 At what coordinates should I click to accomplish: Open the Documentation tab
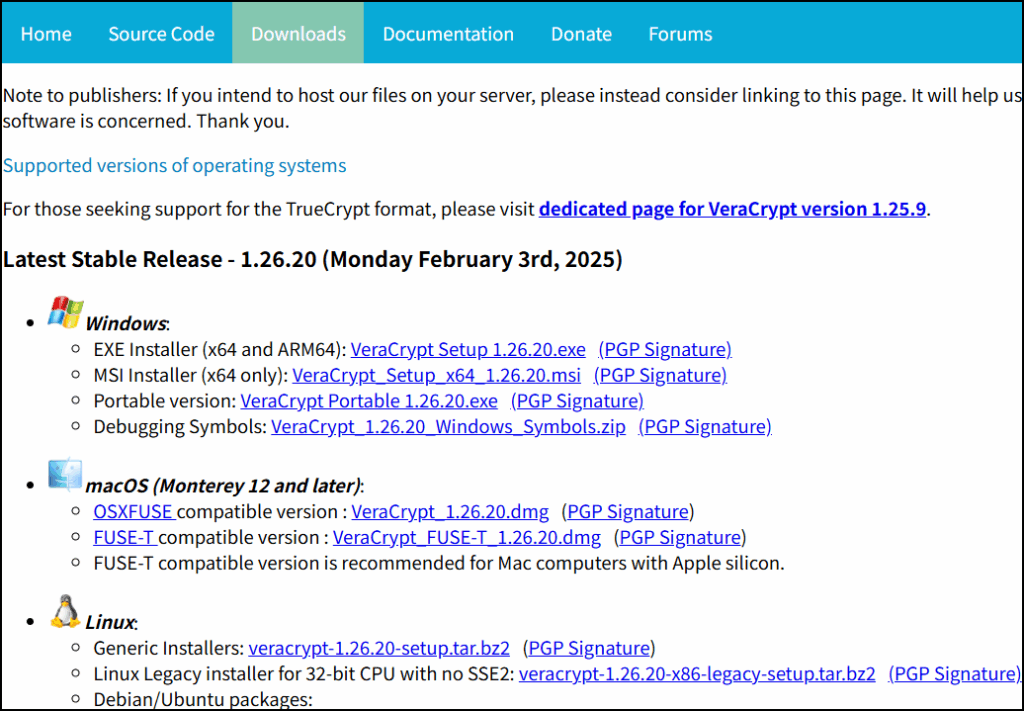click(x=448, y=34)
